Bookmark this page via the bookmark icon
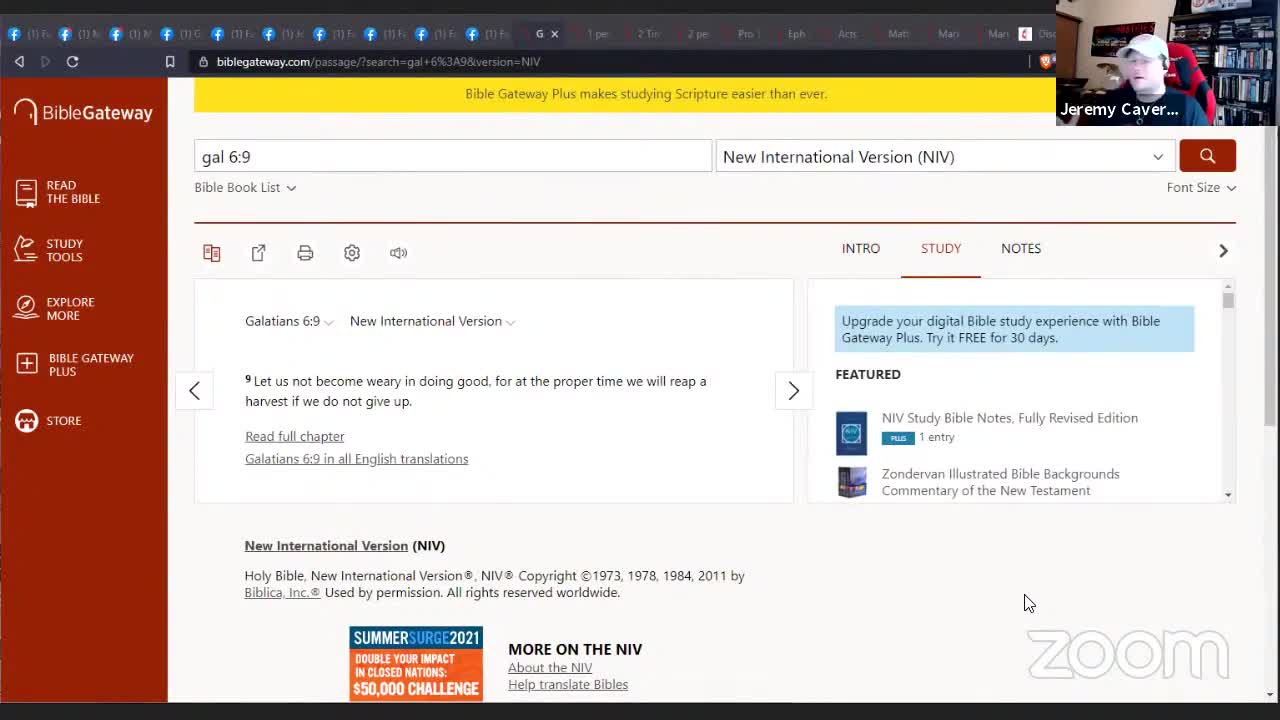1280x720 pixels. tap(170, 62)
